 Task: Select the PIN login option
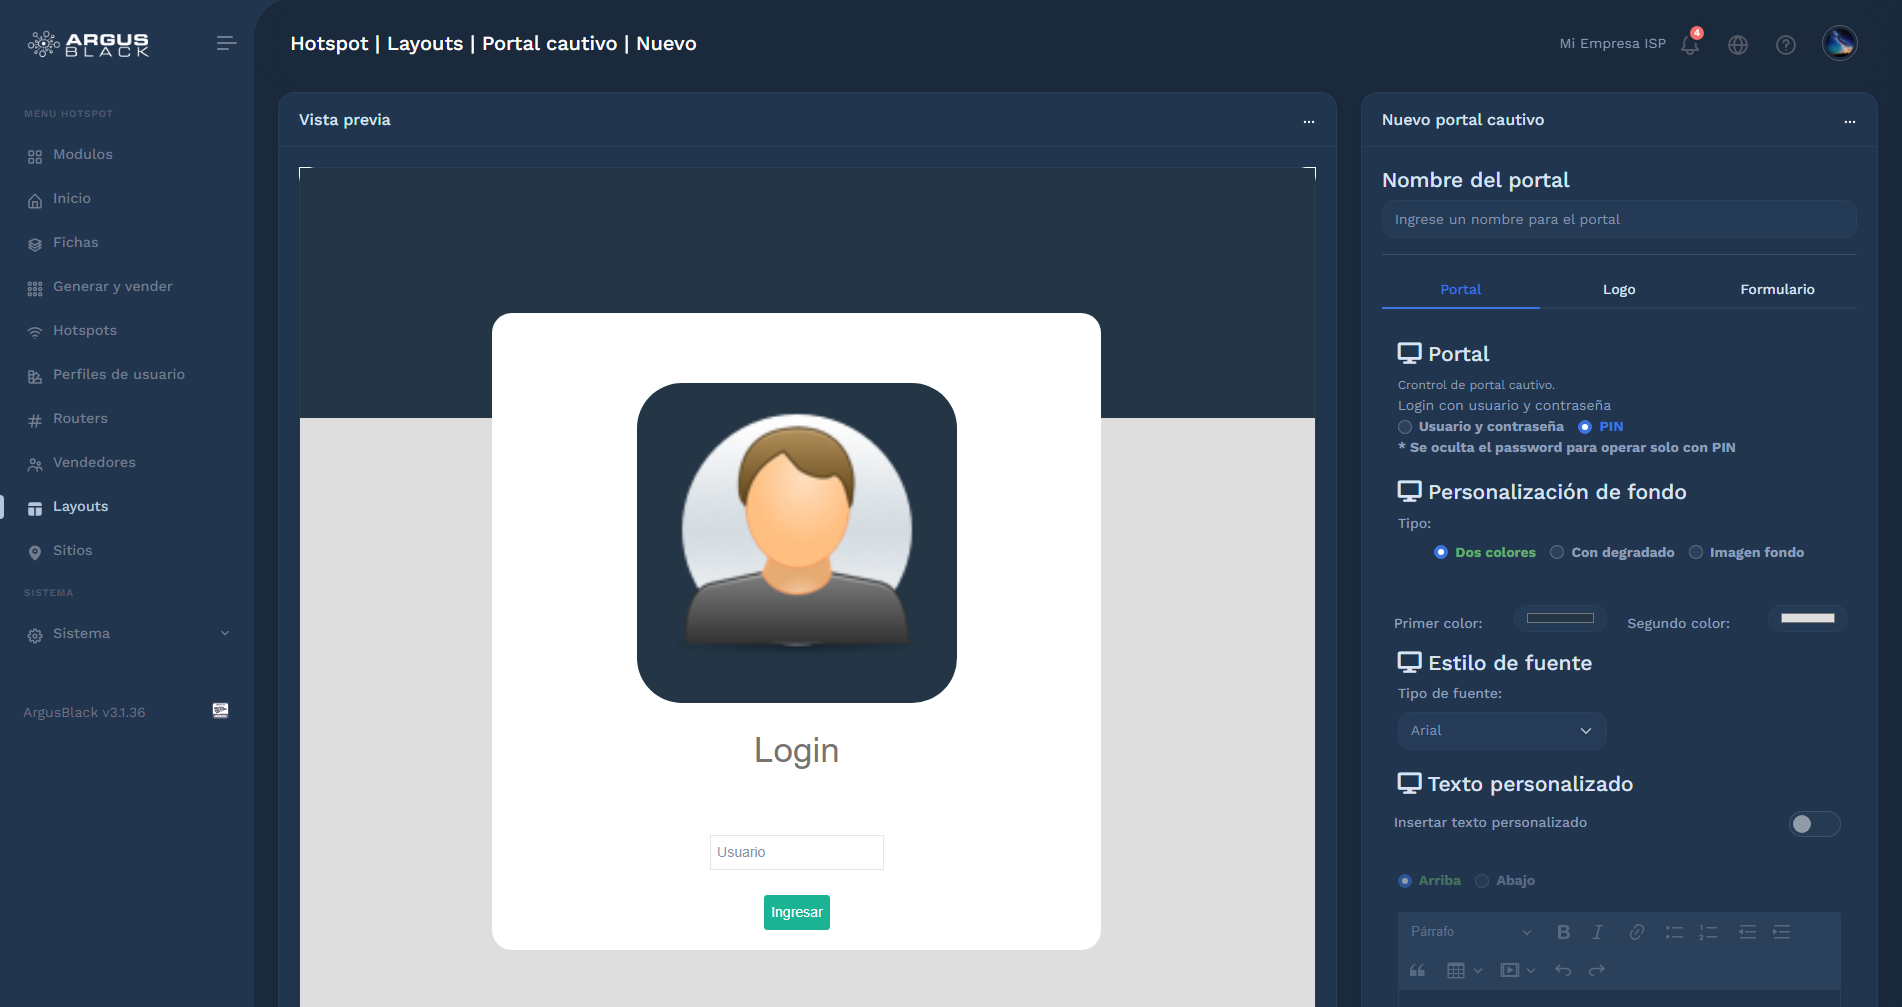pyautogui.click(x=1586, y=426)
